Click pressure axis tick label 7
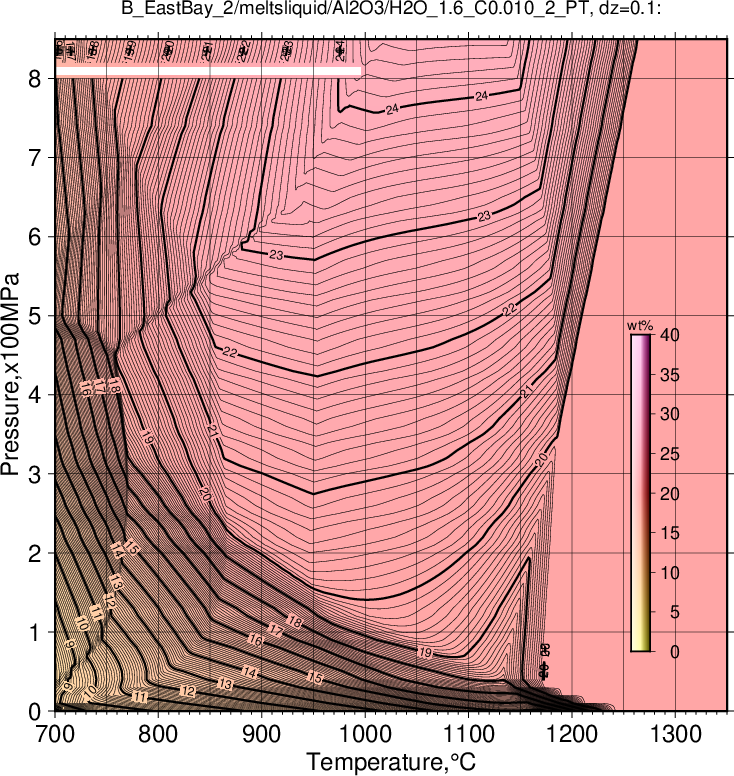 tap(34, 157)
